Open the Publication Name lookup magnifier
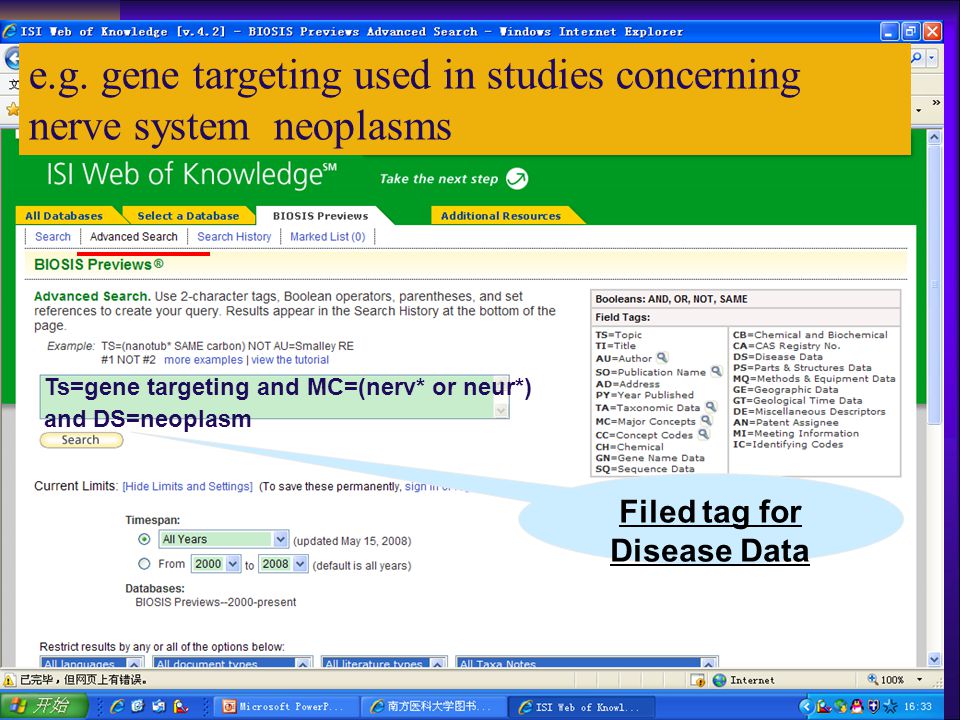960x720 pixels. (716, 371)
